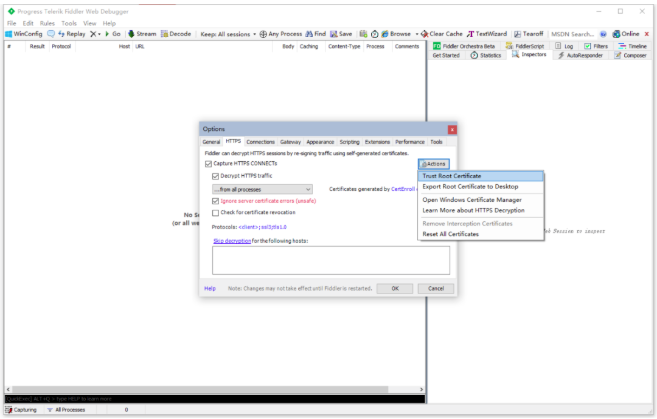Open the Tools menu in menu bar
Screen dimensions: 657x419
[69, 23]
